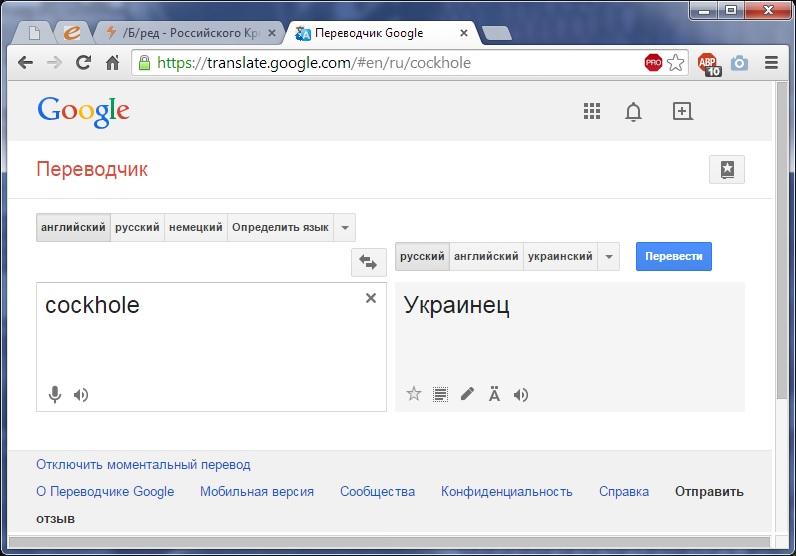
Task: Select английский as source language
Action: tap(73, 227)
